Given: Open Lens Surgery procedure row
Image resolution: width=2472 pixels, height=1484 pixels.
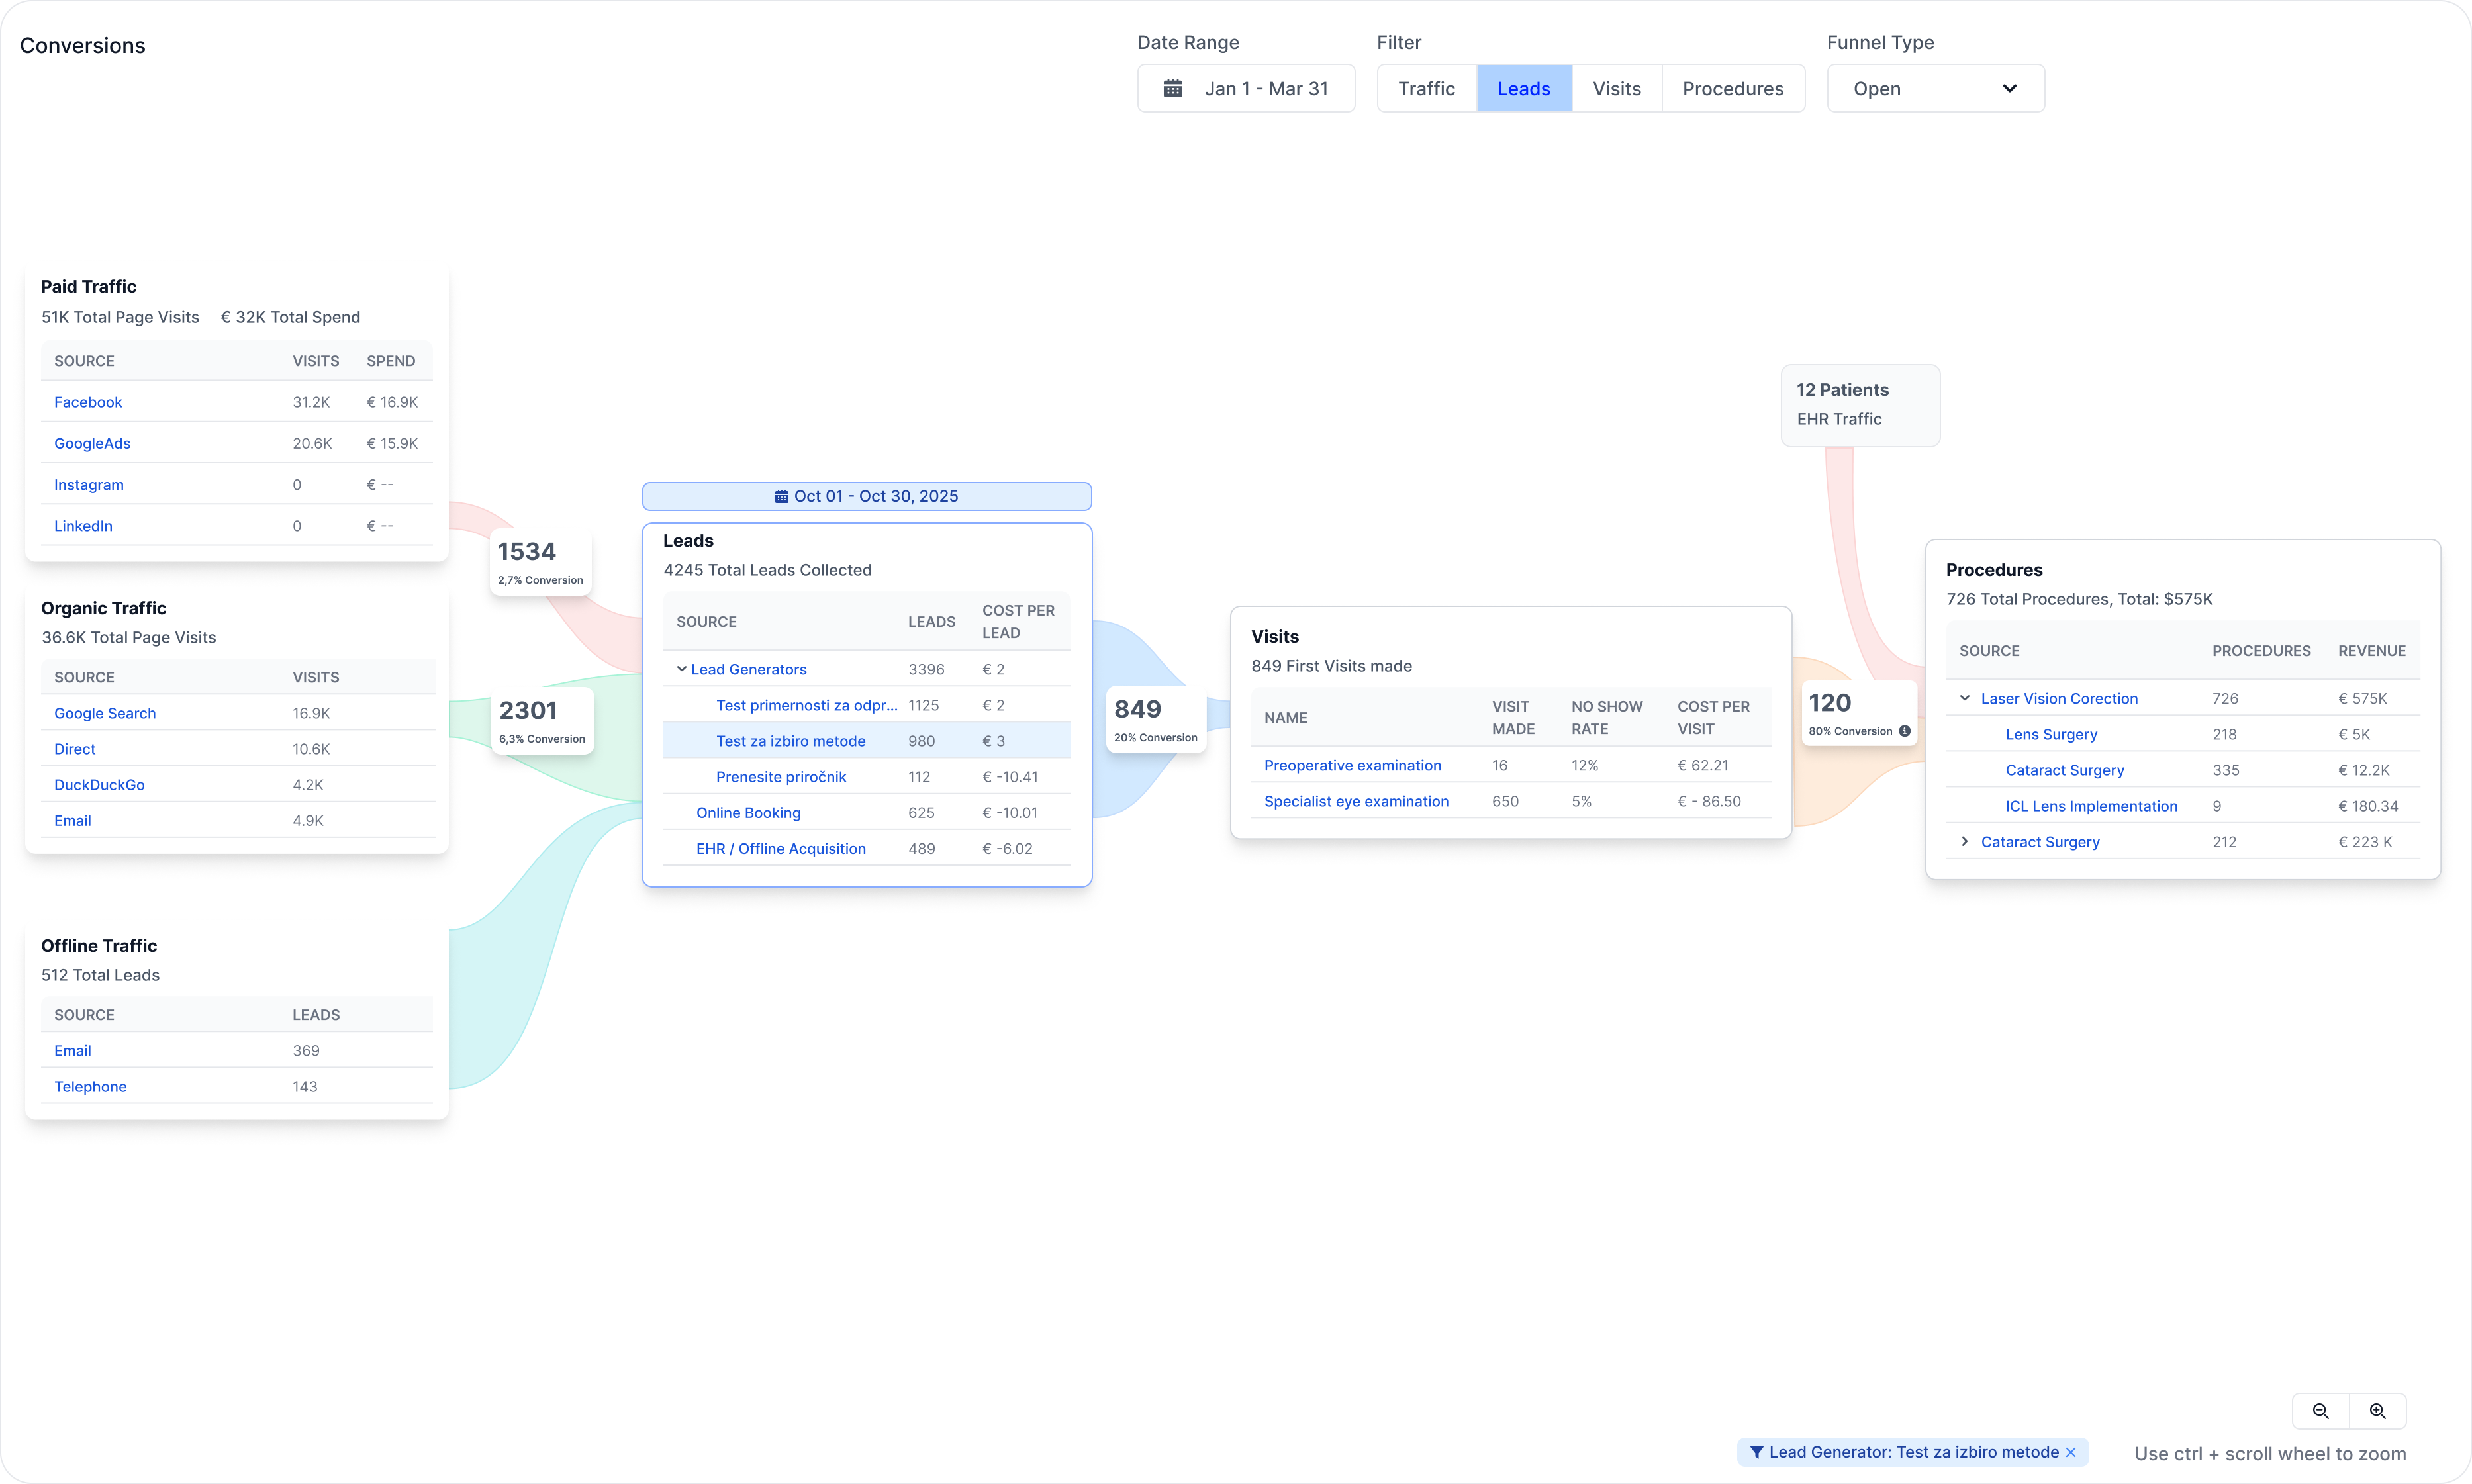Looking at the screenshot, I should [2051, 734].
